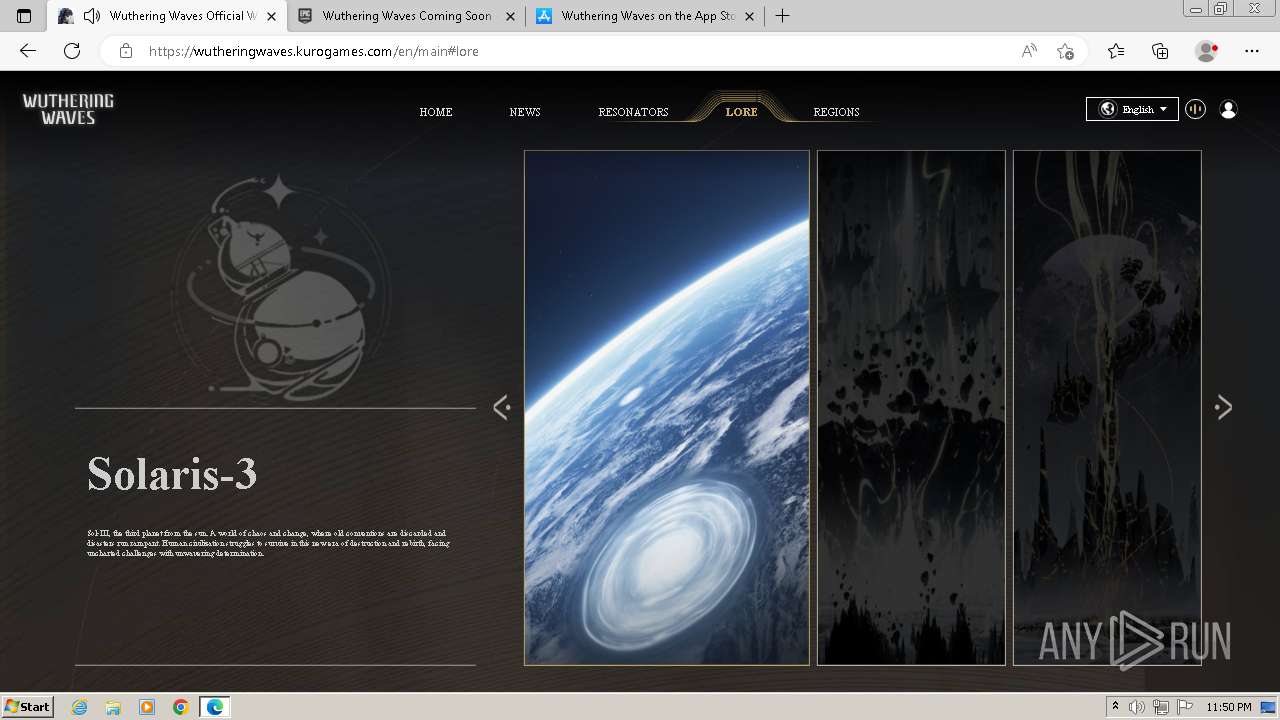The image size is (1280, 720).
Task: Open the Favorites list icon
Action: (1116, 51)
